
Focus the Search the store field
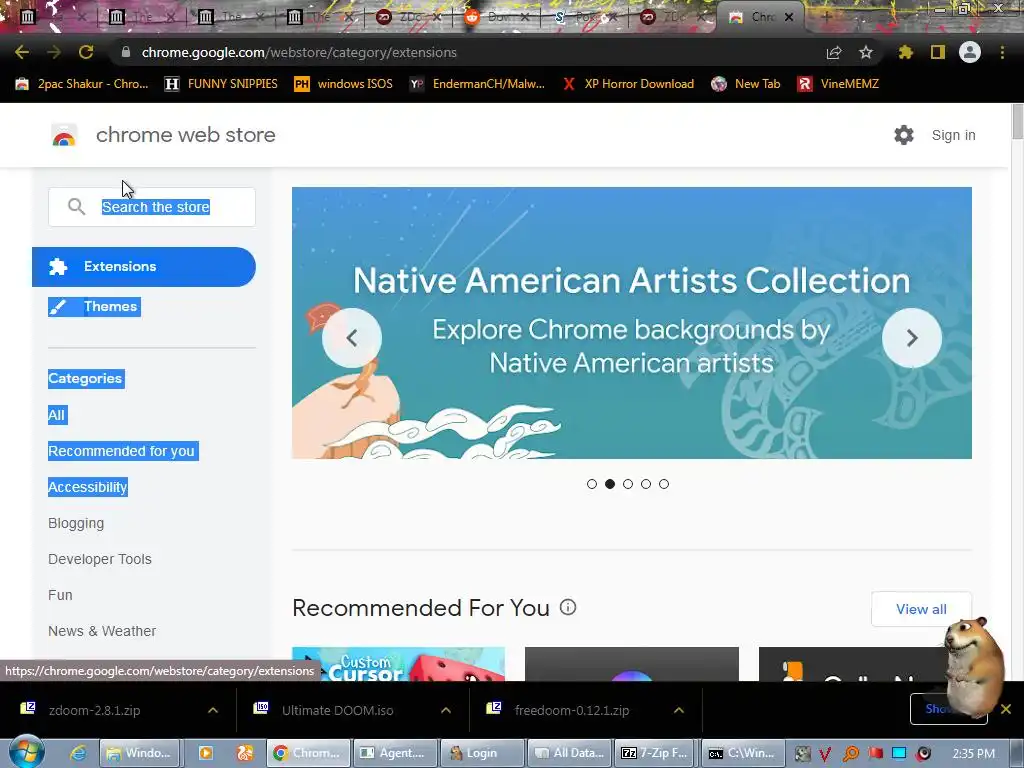(x=152, y=207)
